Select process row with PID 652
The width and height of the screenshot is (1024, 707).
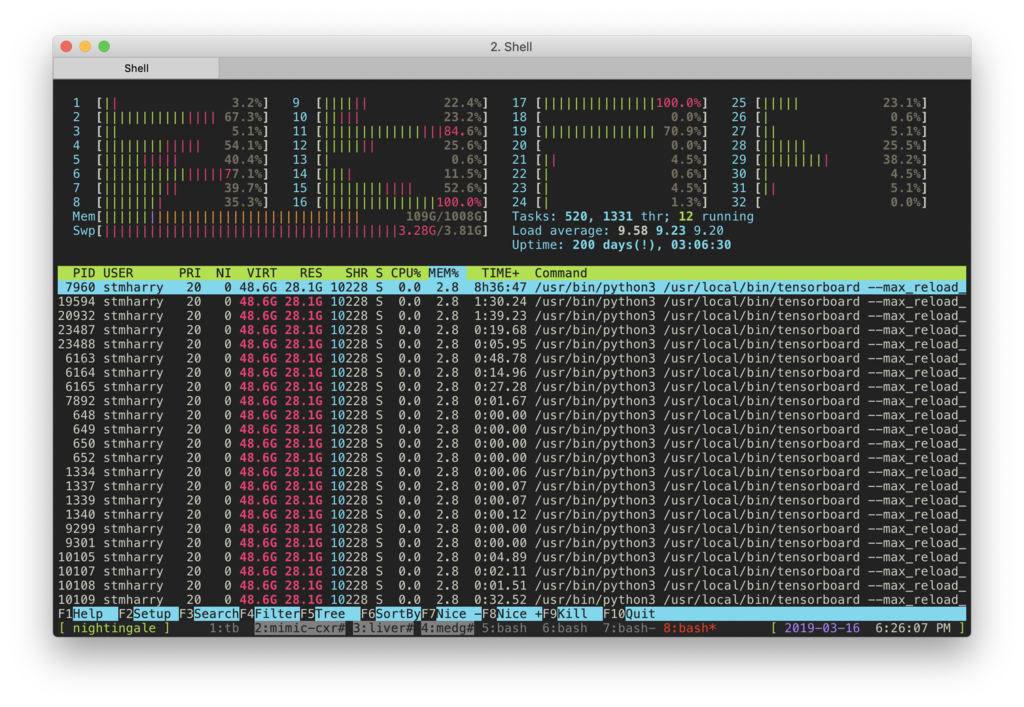point(511,458)
